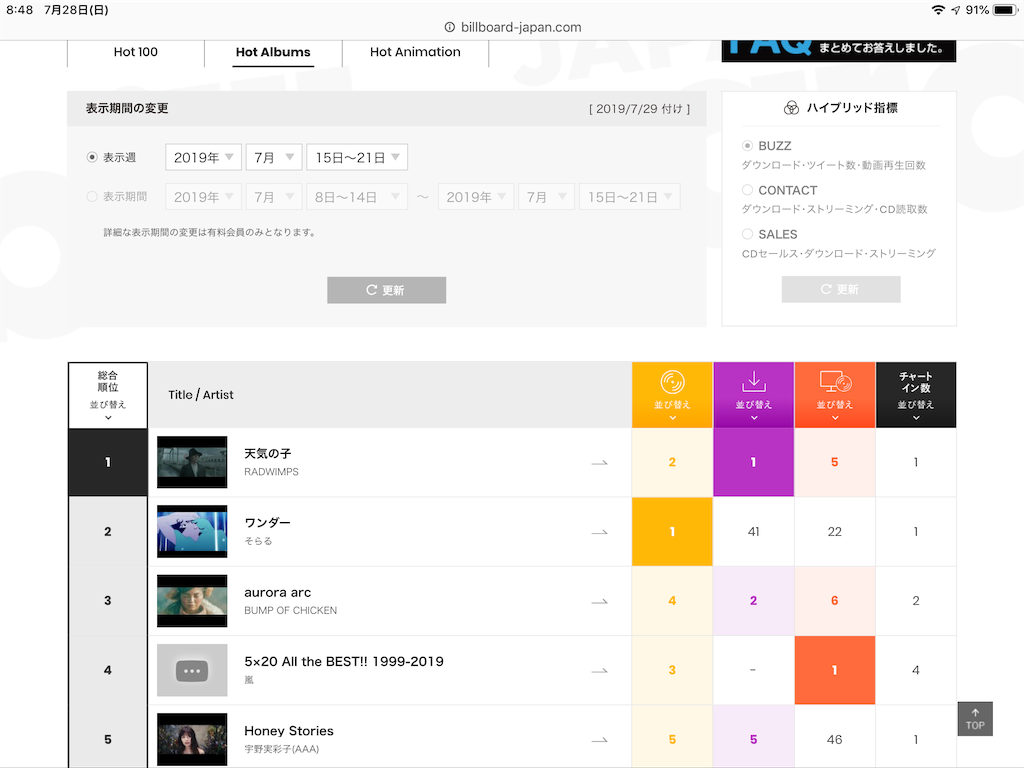
Task: Select the 表示期間 radio button
Action: [92, 197]
